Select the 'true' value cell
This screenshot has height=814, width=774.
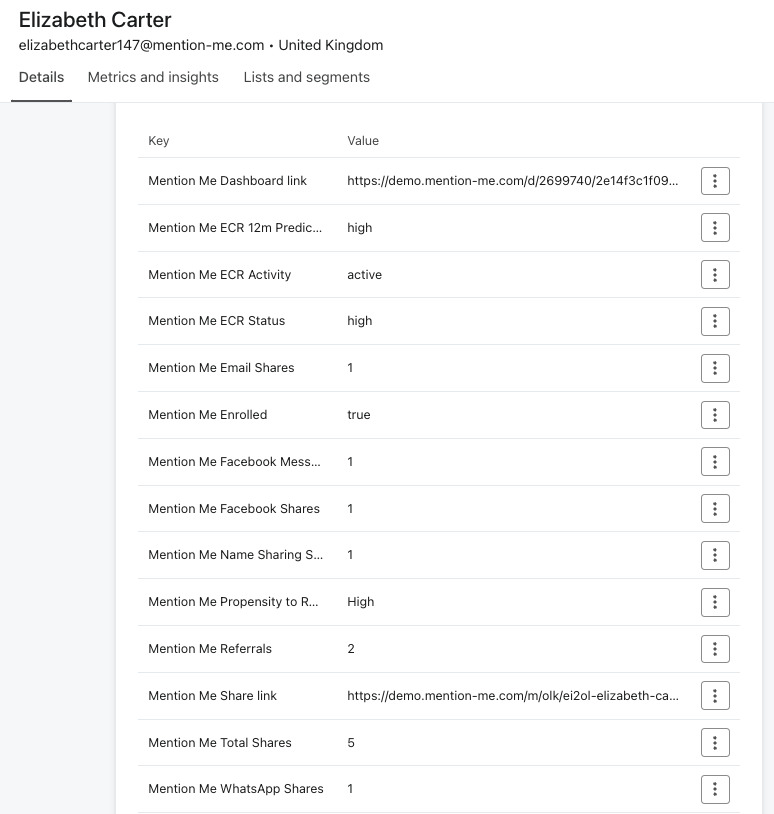(359, 415)
